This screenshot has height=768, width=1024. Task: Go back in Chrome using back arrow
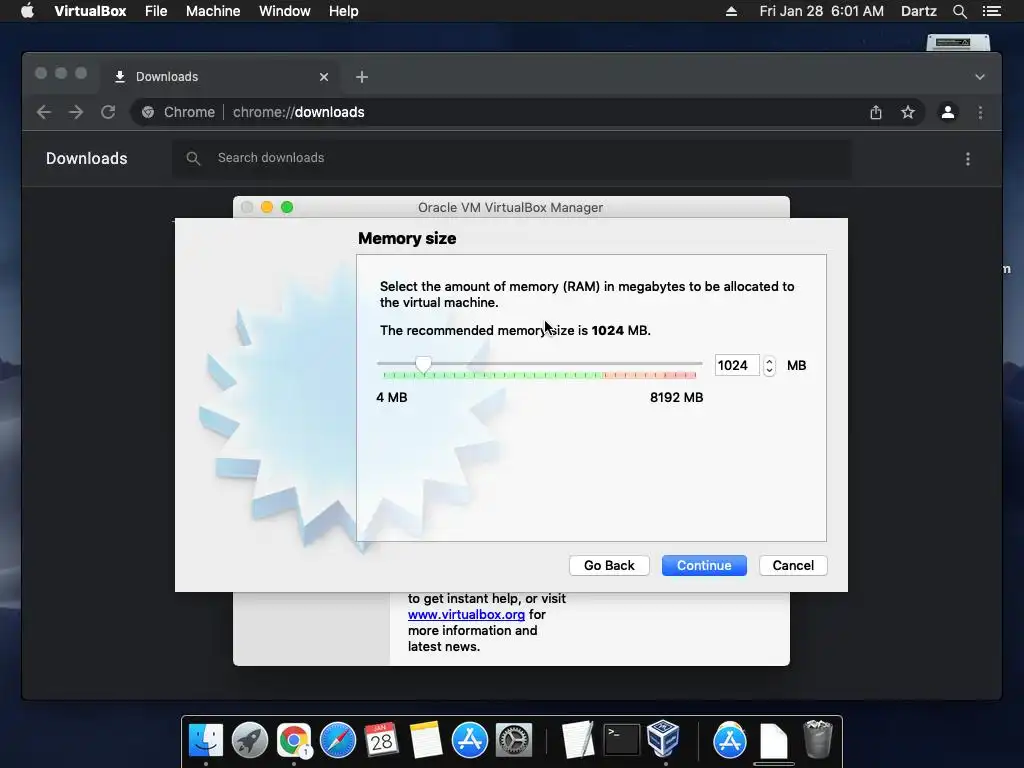pos(44,112)
